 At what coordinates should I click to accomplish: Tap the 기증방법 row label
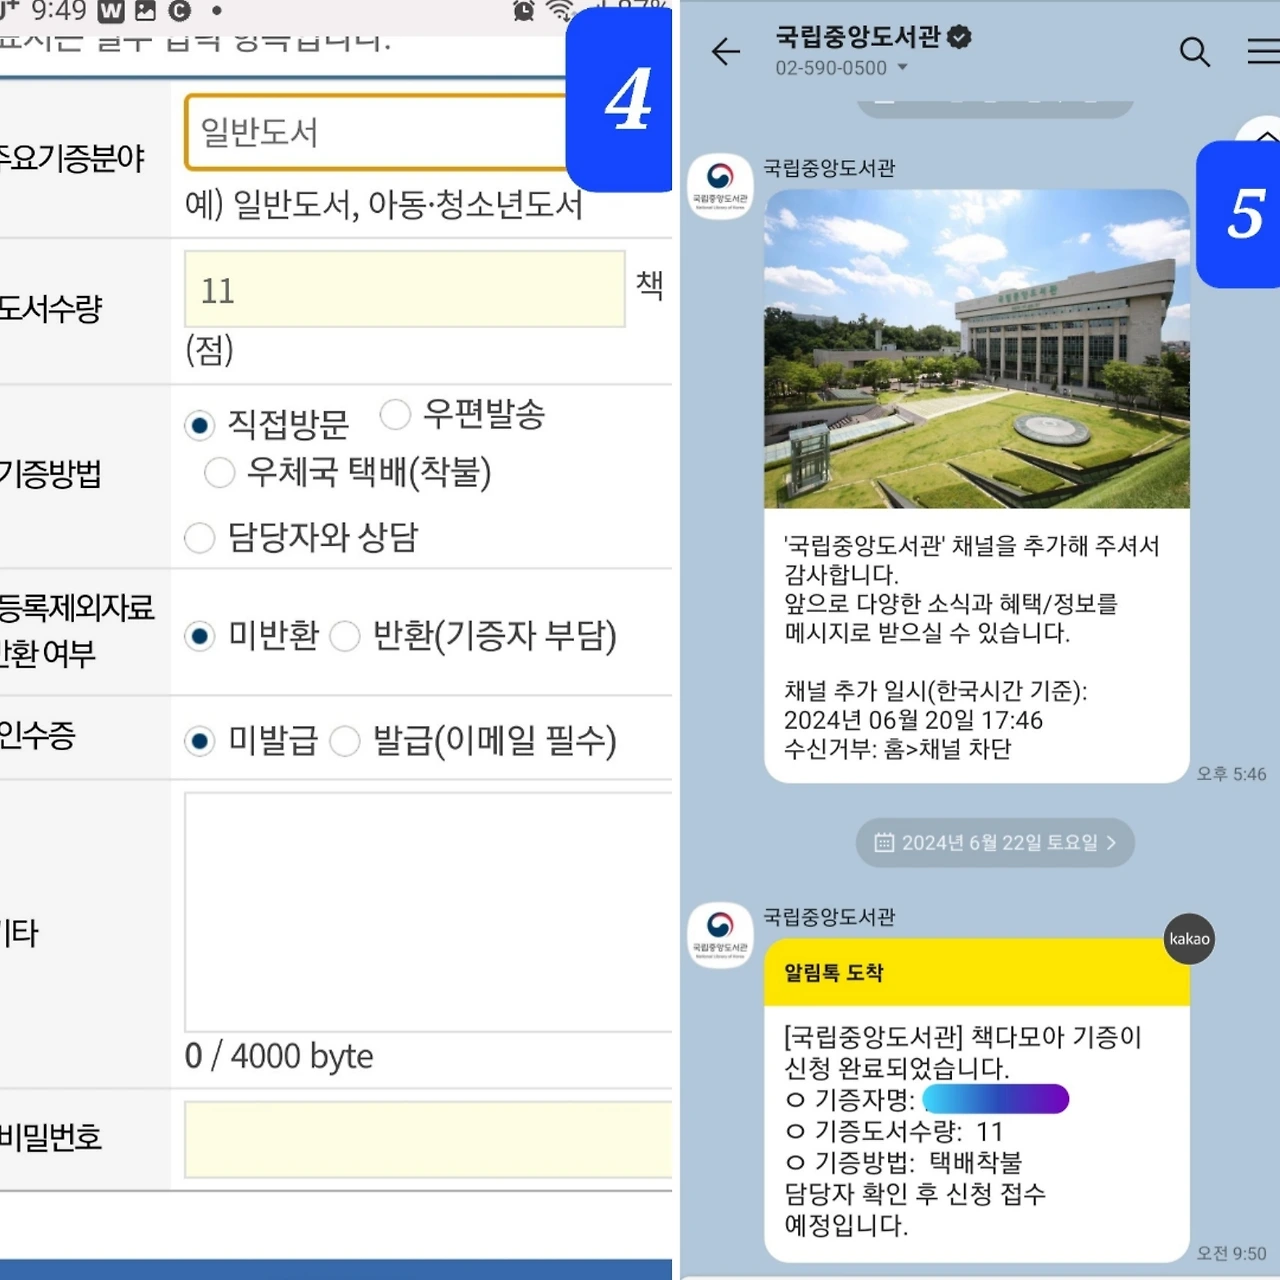pos(50,473)
